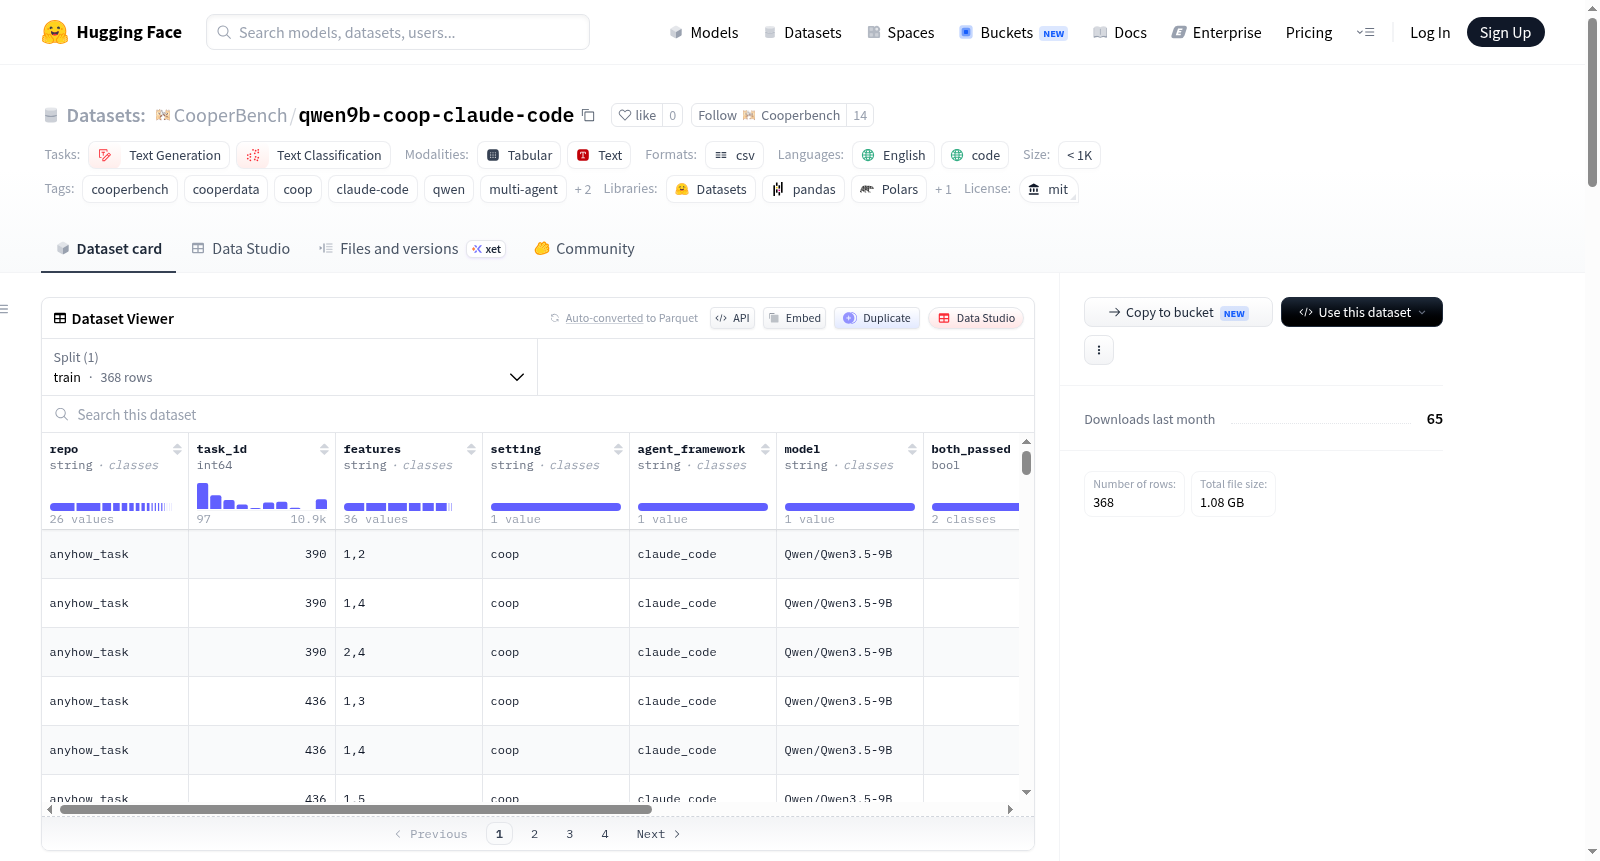Viewport: 1600px width, 861px height.
Task: Sort the model column
Action: [912, 449]
